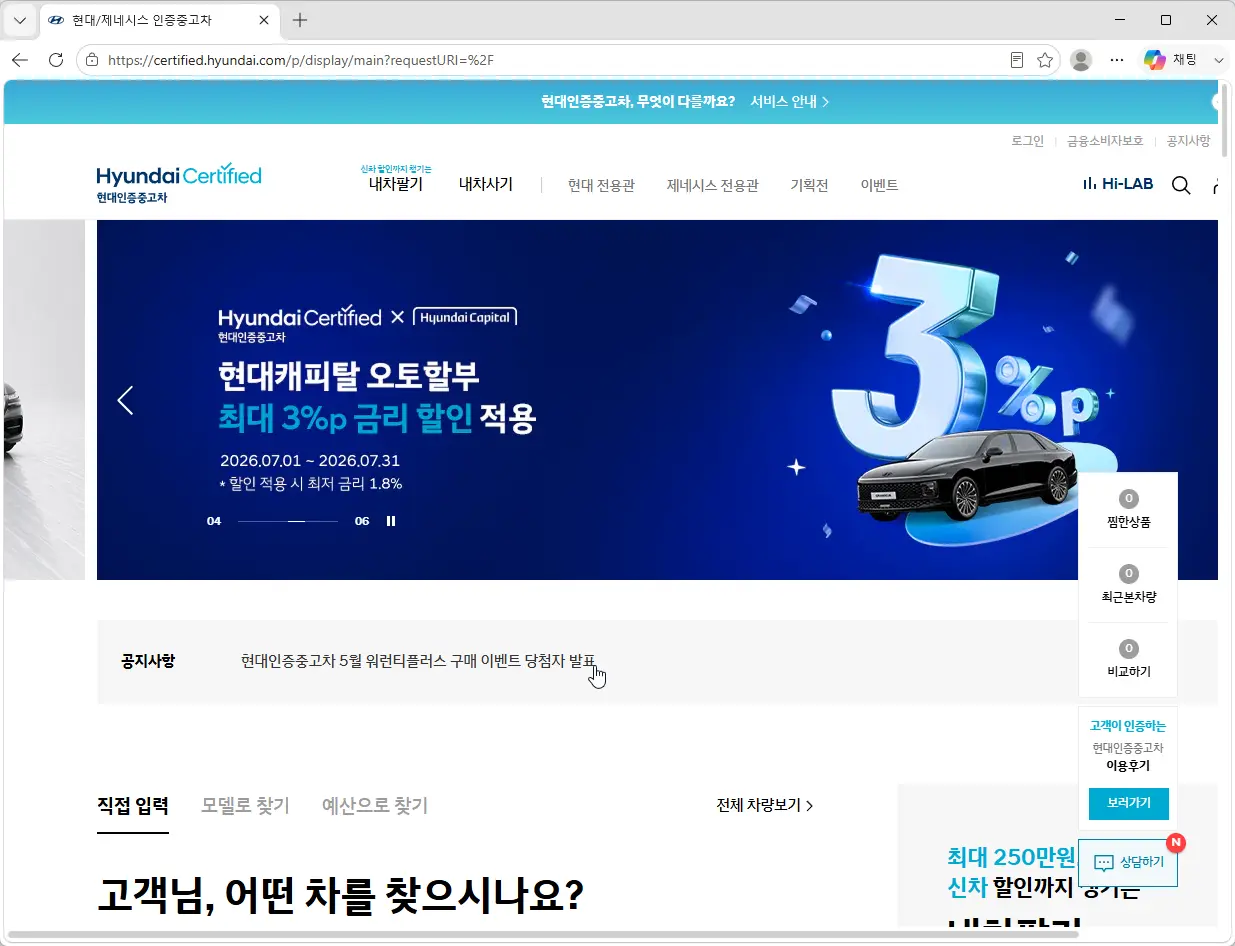This screenshot has height=946, width=1235.
Task: Click 로그인 link
Action: point(1027,141)
